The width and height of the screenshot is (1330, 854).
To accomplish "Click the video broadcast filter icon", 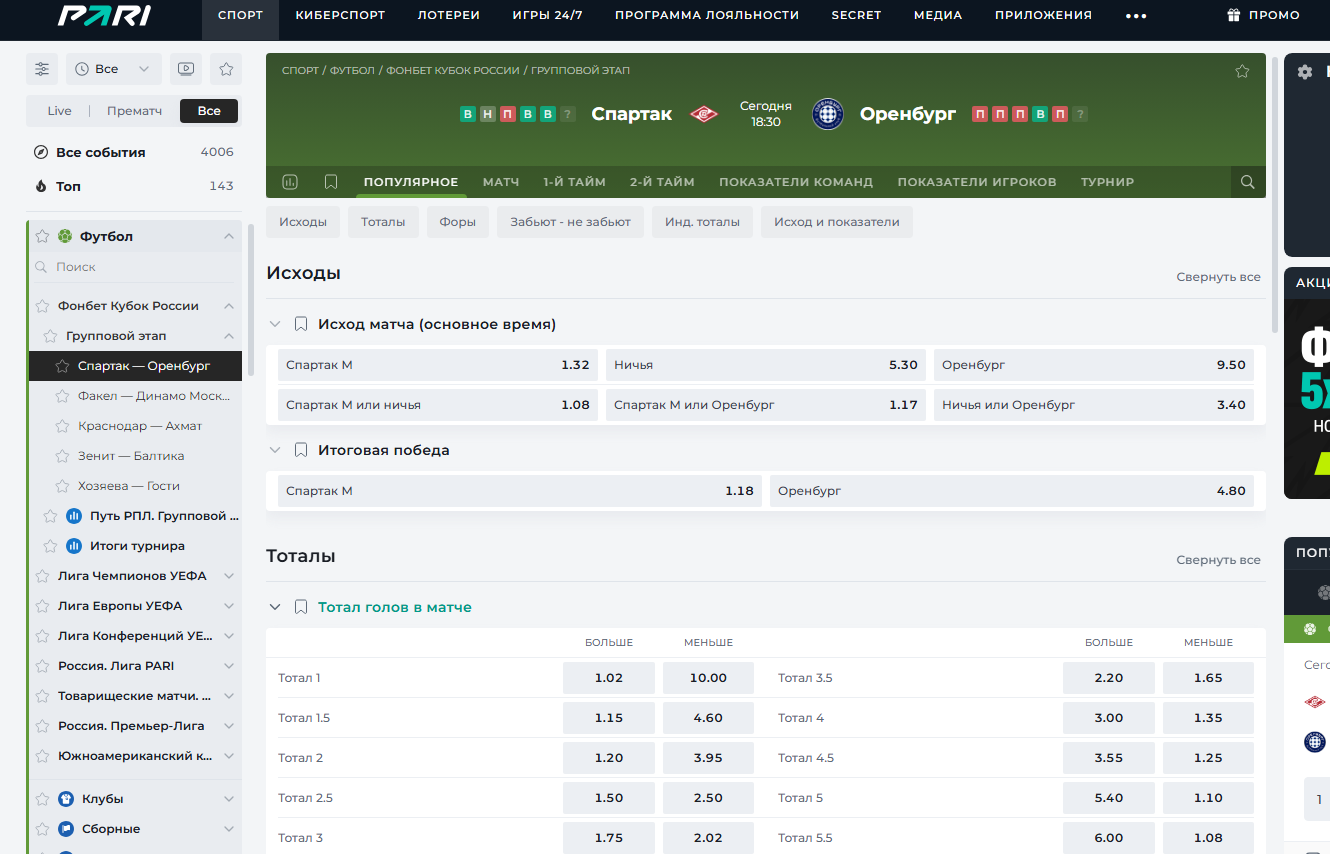I will pyautogui.click(x=185, y=69).
